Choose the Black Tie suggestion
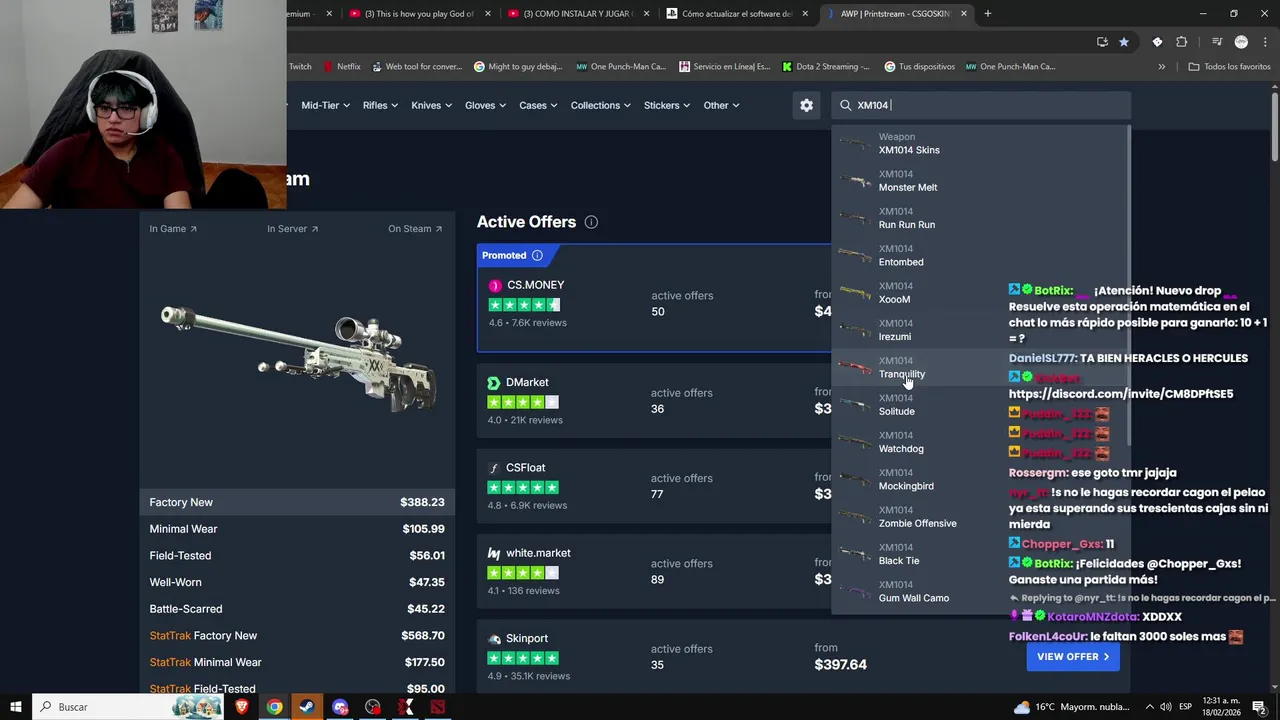This screenshot has height=720, width=1280. (x=979, y=554)
